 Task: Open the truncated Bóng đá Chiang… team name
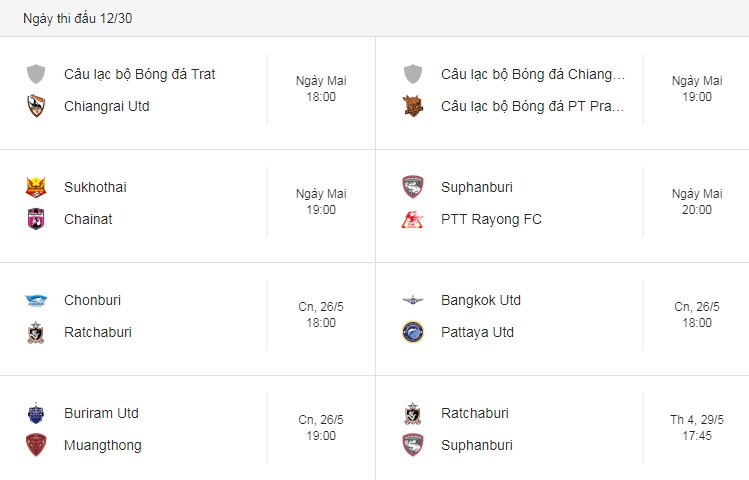tap(533, 74)
